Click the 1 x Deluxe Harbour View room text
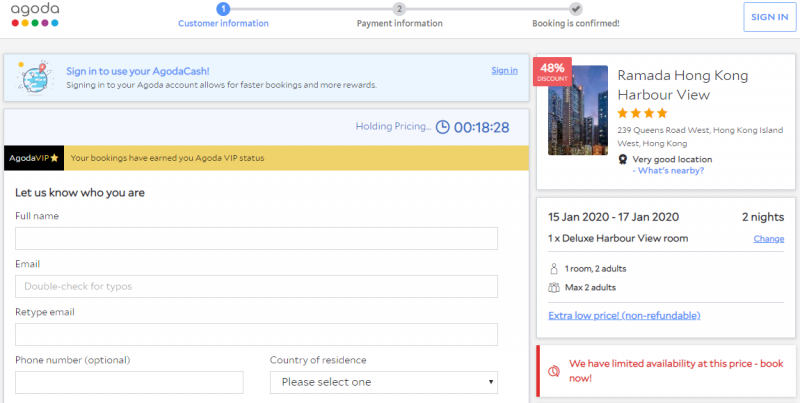 tap(618, 238)
